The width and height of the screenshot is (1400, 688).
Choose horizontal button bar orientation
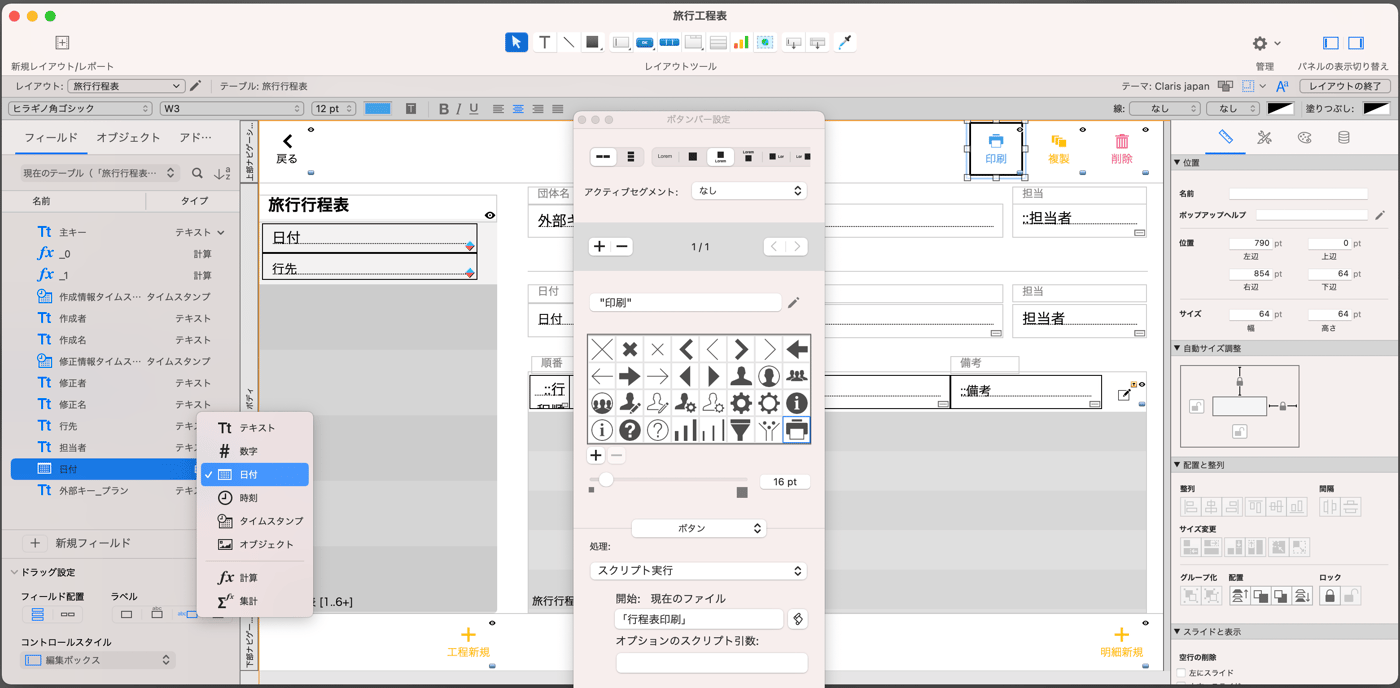(603, 157)
